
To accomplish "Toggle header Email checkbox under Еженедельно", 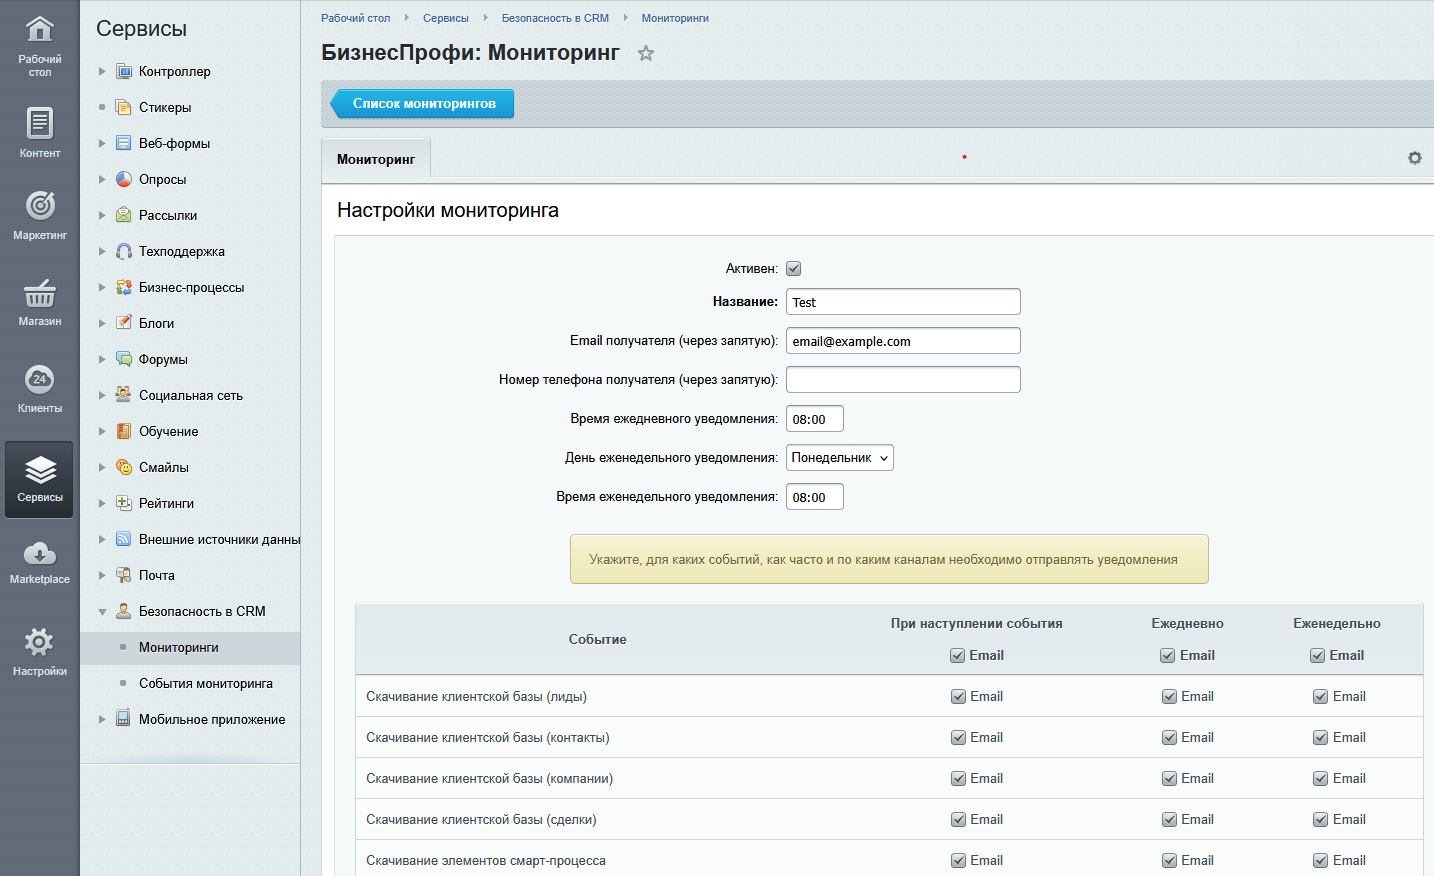I will (x=1318, y=656).
